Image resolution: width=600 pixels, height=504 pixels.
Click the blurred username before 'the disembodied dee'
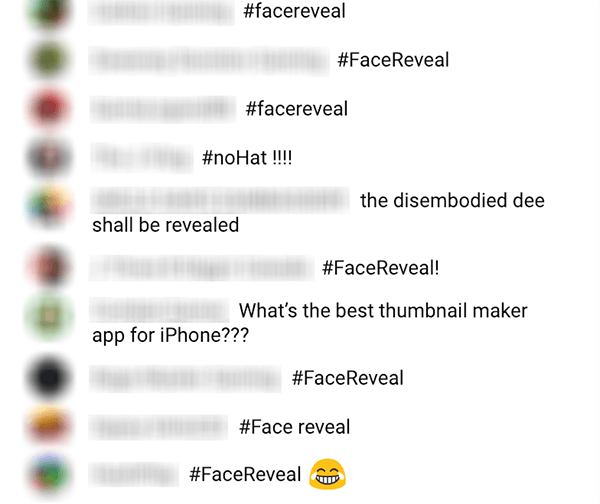220,200
